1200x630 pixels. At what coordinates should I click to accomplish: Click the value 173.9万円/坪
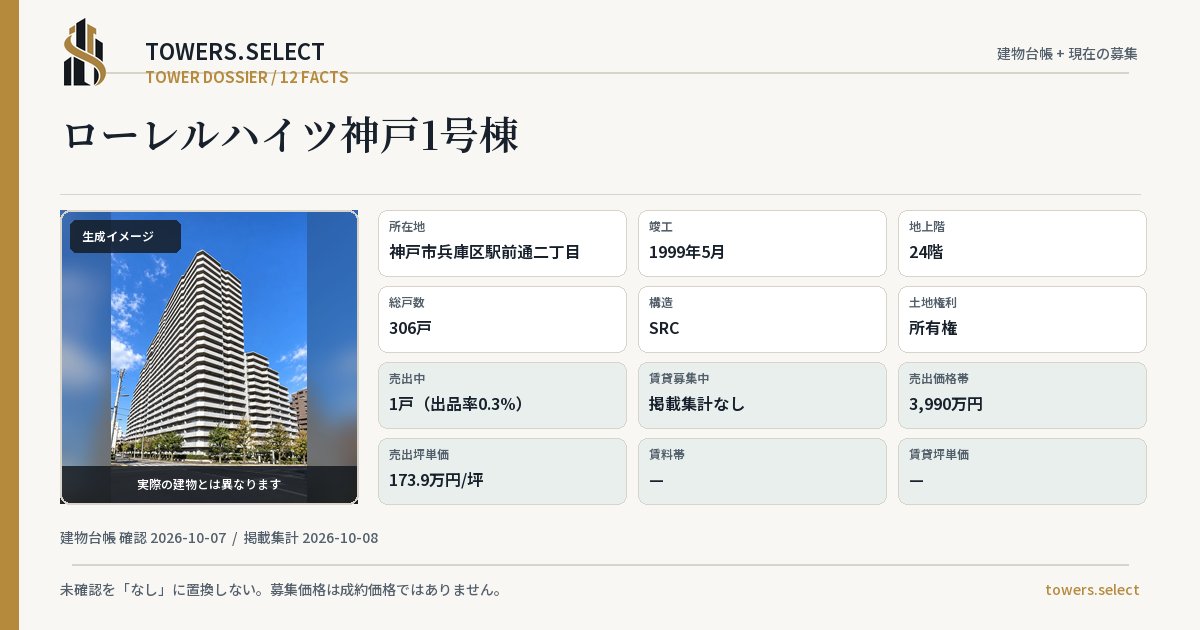click(436, 480)
